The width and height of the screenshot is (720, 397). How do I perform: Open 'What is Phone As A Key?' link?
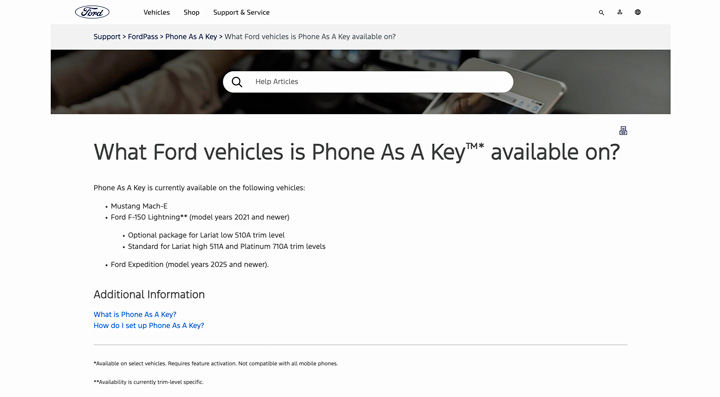pyautogui.click(x=135, y=314)
